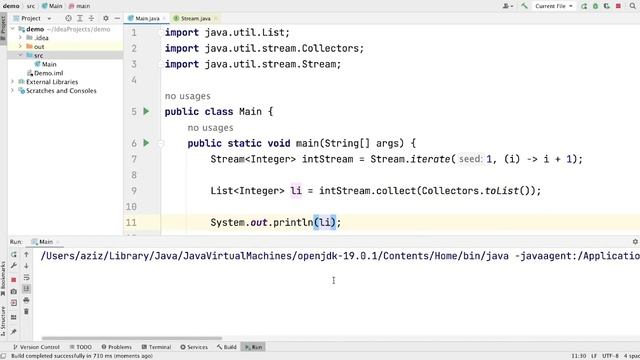Collapse the src folder
Image resolution: width=640 pixels, height=360 pixels.
20,55
